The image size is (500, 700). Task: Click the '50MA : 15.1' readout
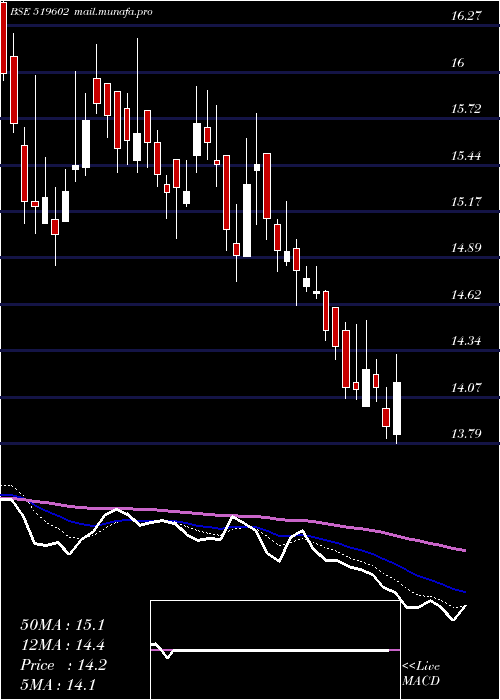tap(62, 625)
